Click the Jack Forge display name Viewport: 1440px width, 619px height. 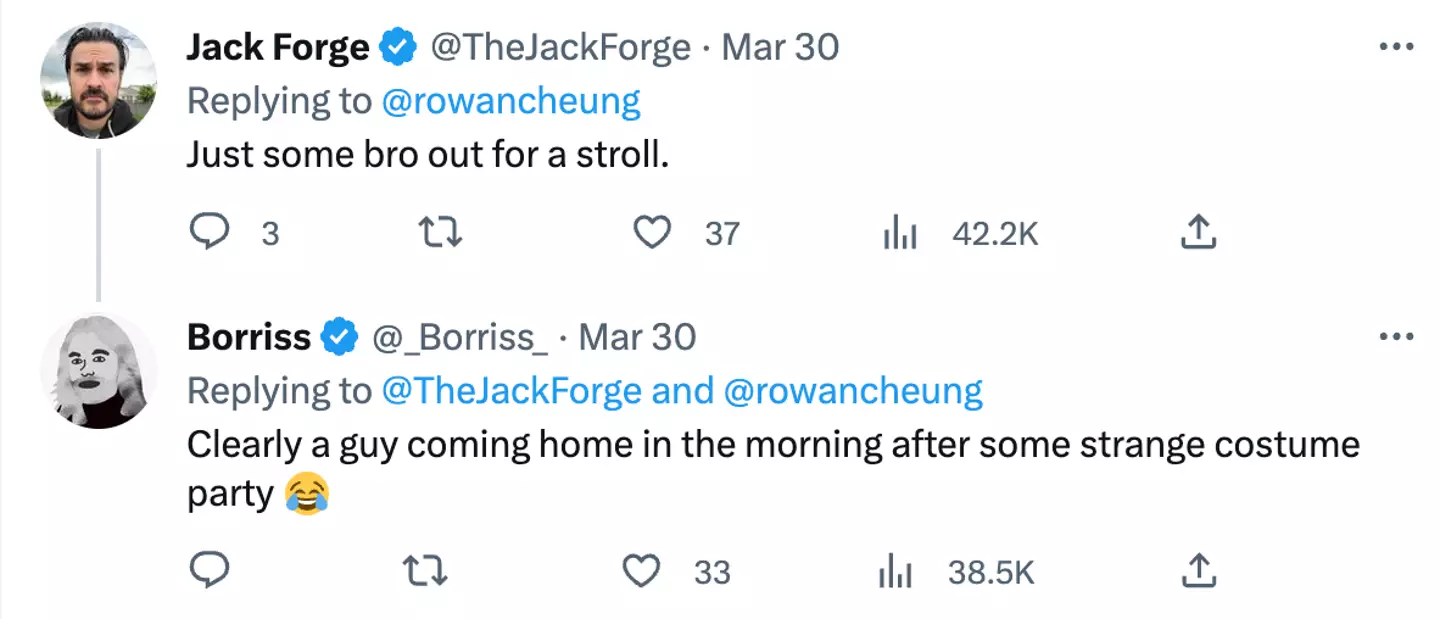[x=277, y=47]
